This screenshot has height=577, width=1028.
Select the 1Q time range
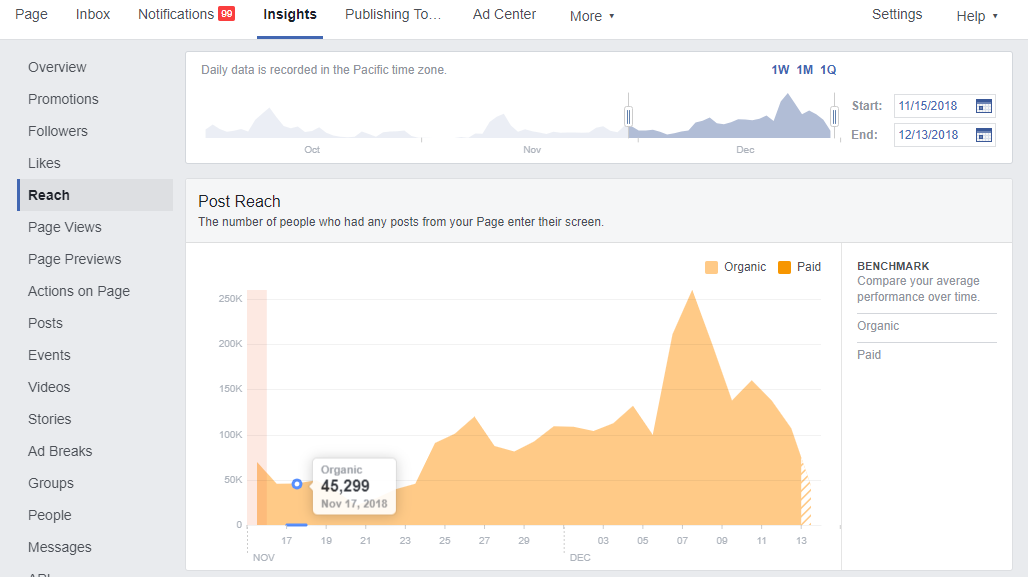pos(828,70)
